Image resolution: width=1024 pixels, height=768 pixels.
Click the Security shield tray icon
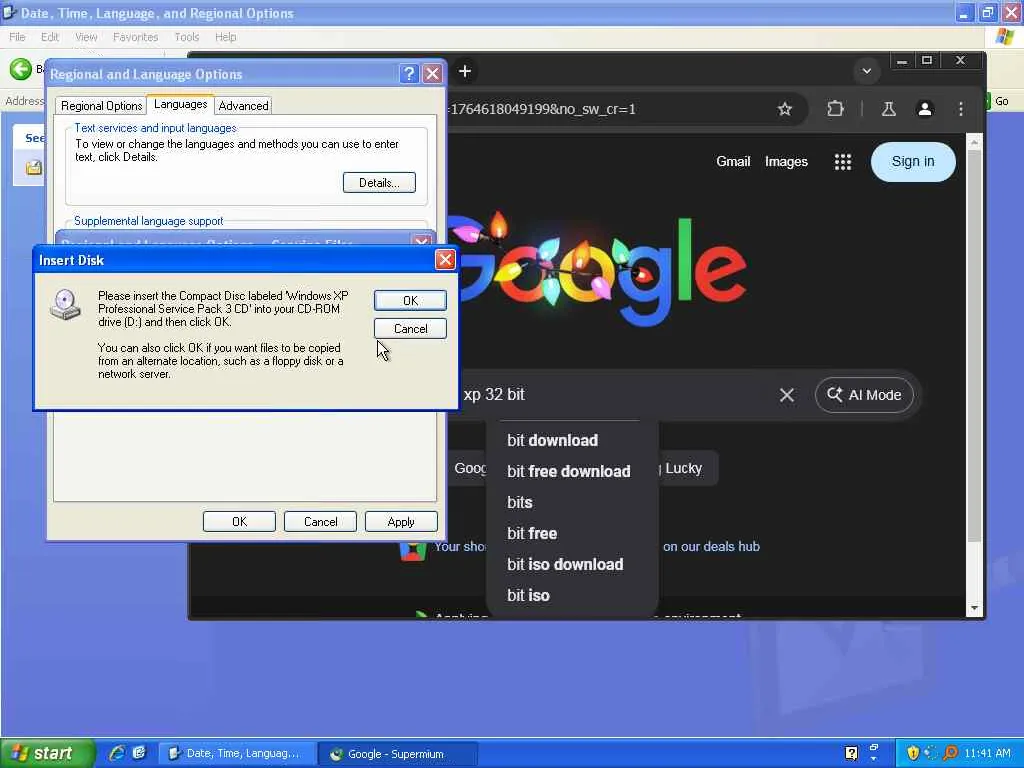point(912,753)
